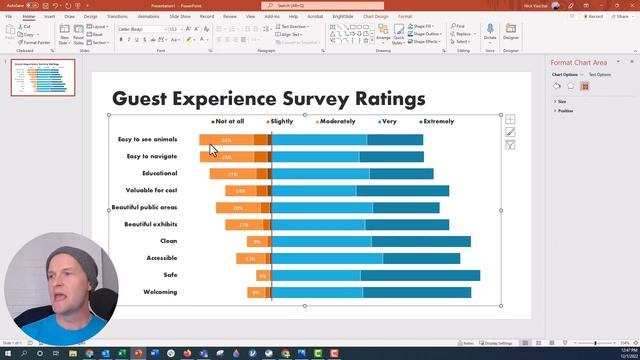Switch to the Insert tab
Viewport: 640px width, 360px height.
49,16
